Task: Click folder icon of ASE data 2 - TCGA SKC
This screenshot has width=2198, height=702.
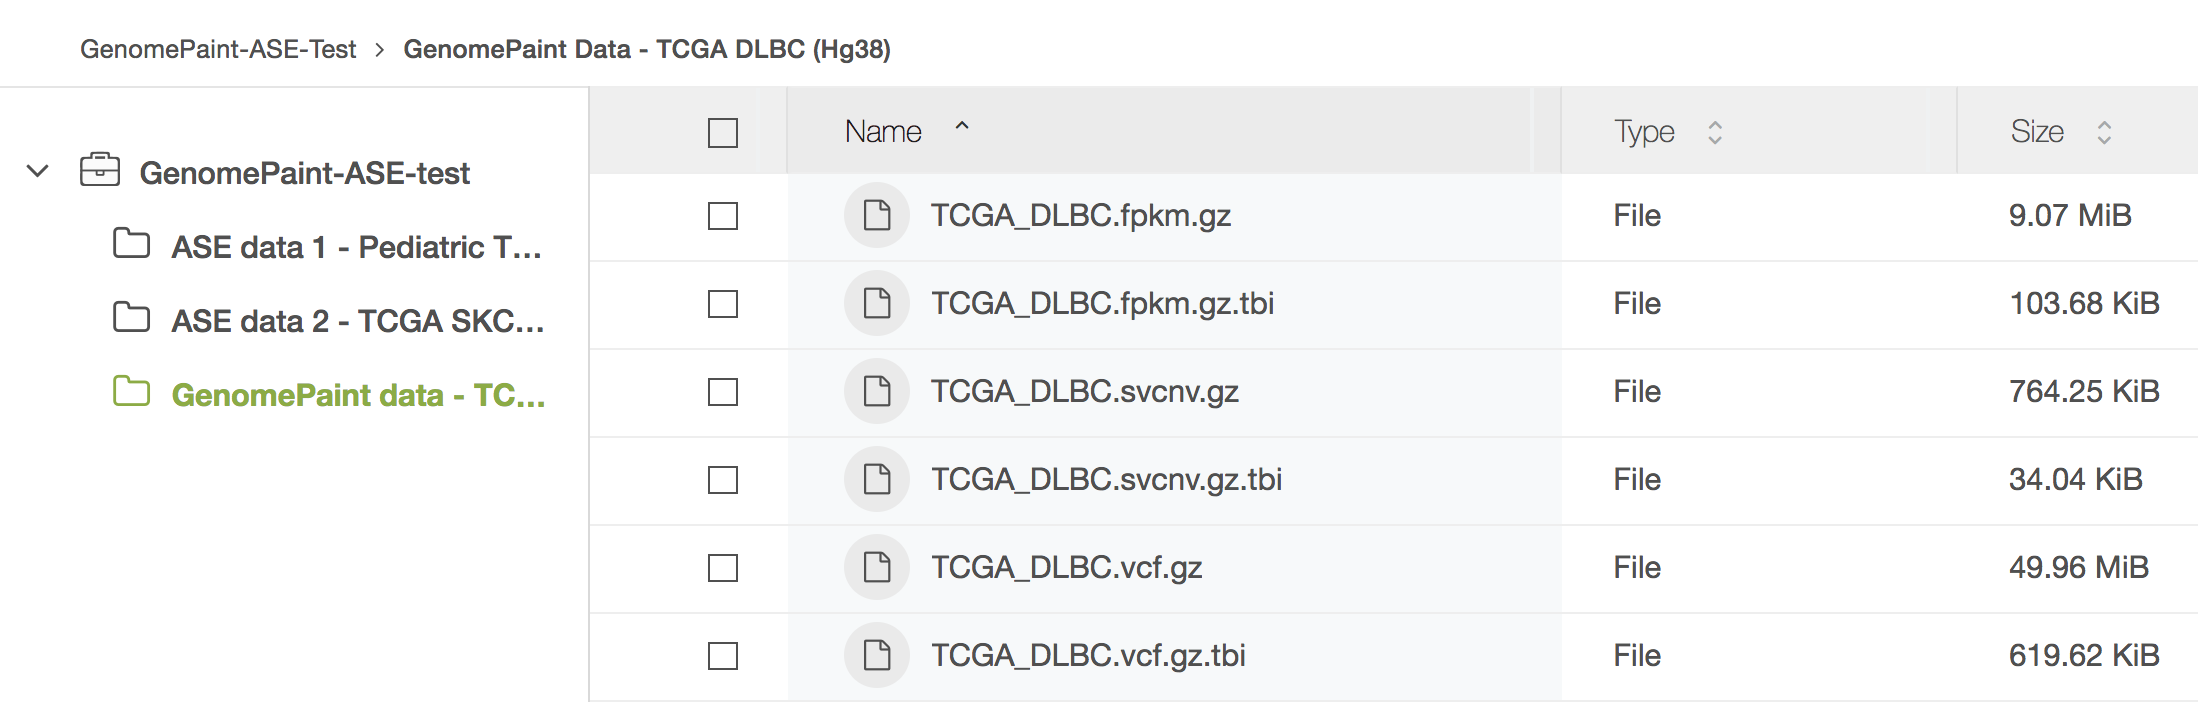Action: click(x=131, y=317)
